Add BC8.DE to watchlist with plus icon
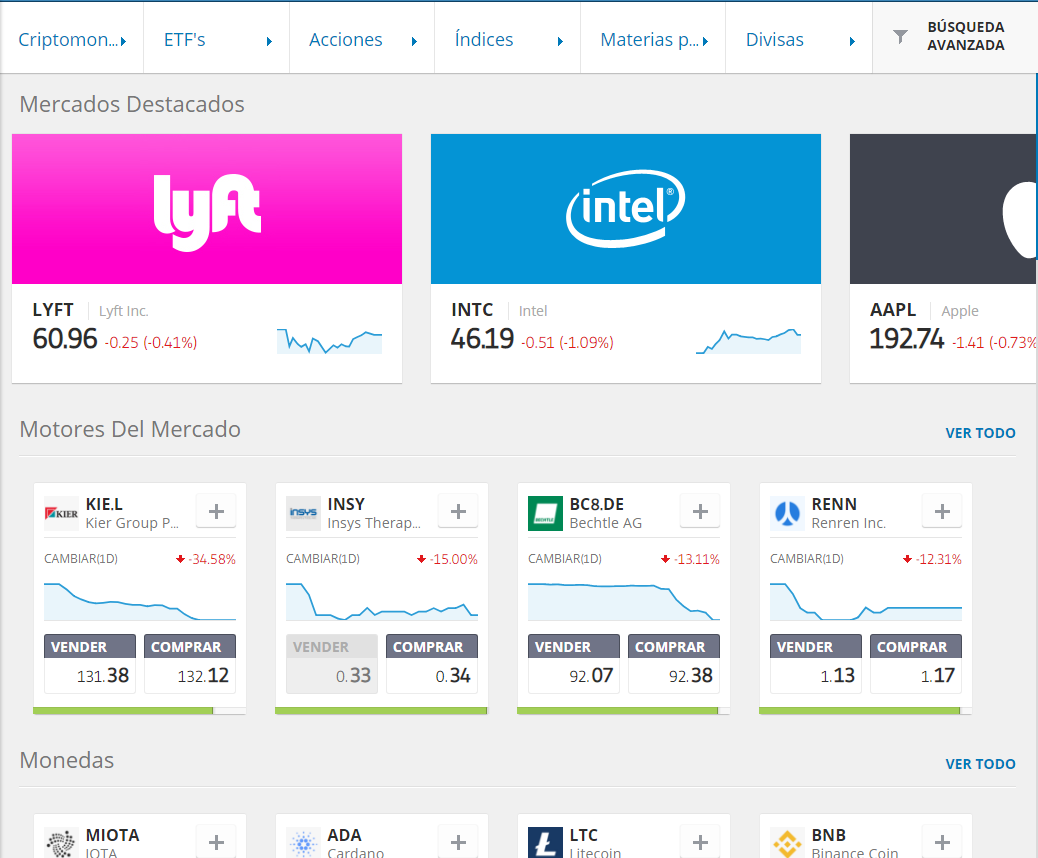Screen dimensions: 1038x858 coord(700,511)
